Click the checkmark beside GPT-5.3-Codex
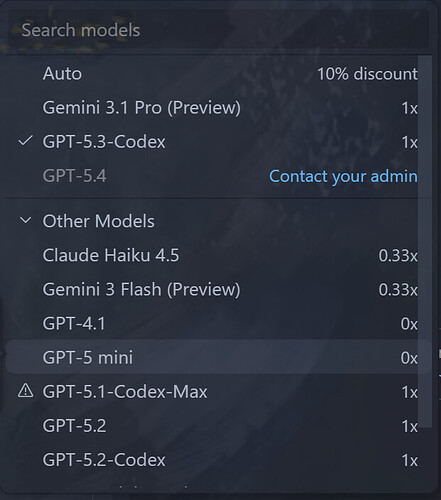The height and width of the screenshot is (500, 441). (25, 141)
